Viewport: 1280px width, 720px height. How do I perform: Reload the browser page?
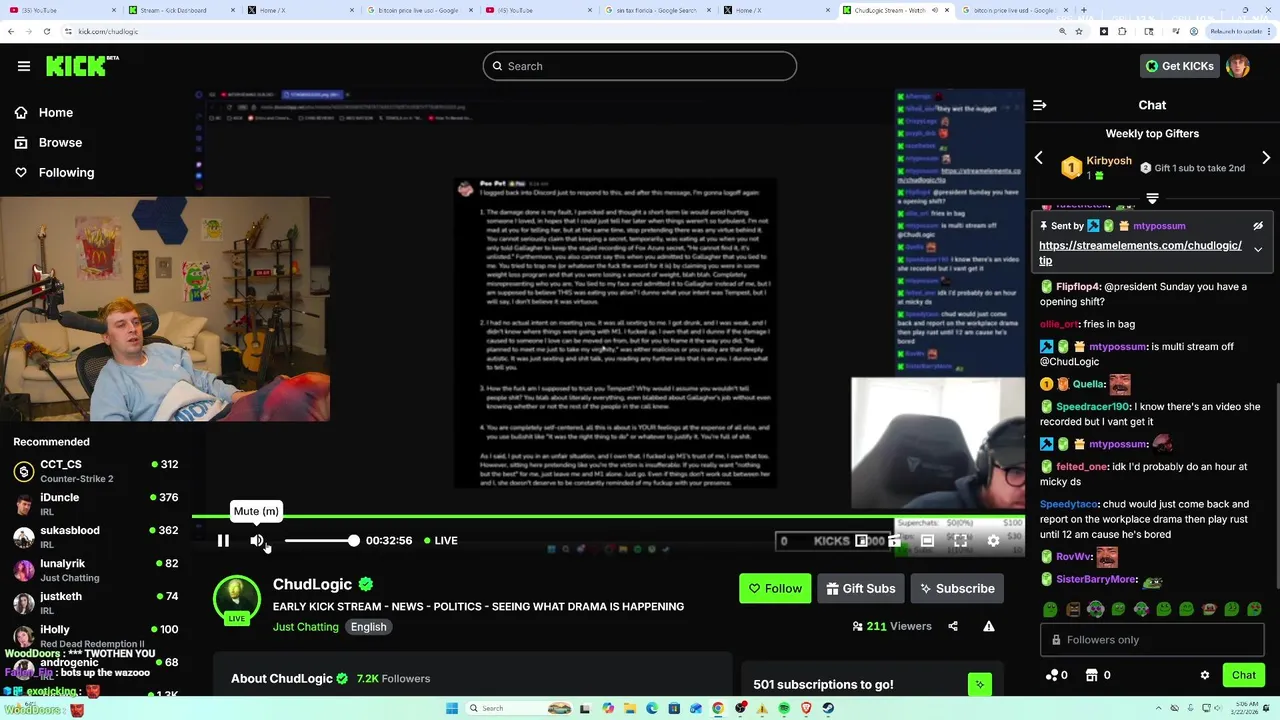tap(46, 31)
